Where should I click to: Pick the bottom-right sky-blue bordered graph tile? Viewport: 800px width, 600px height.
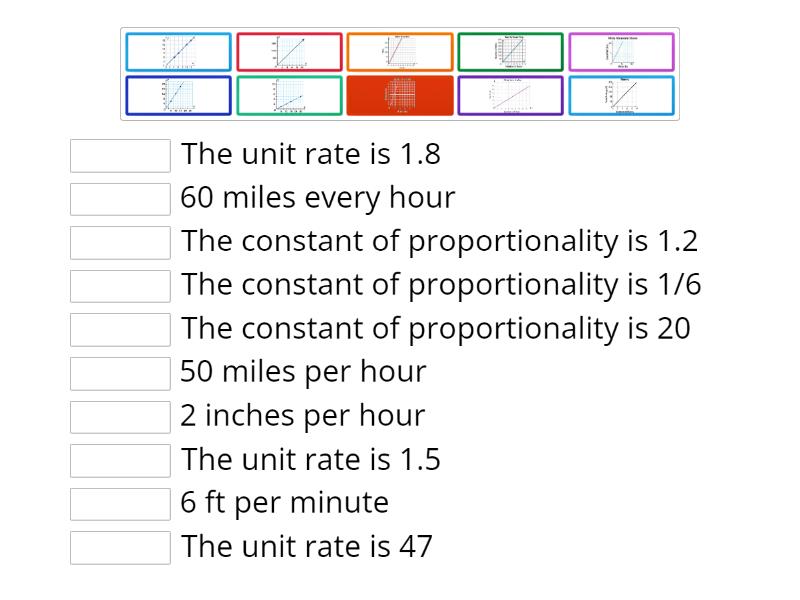pos(622,96)
